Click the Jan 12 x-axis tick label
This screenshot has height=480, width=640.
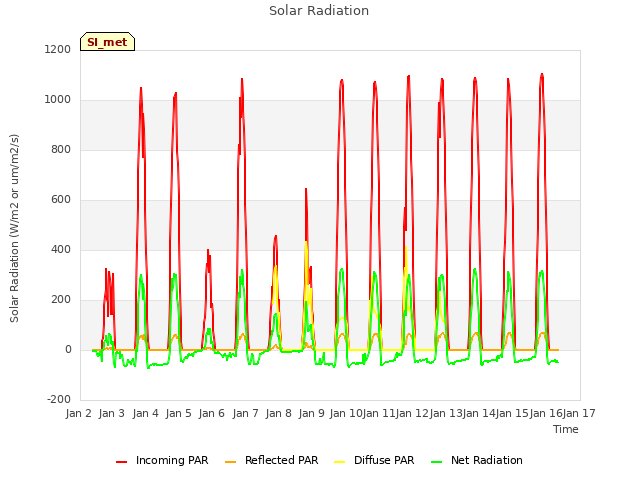tap(412, 413)
